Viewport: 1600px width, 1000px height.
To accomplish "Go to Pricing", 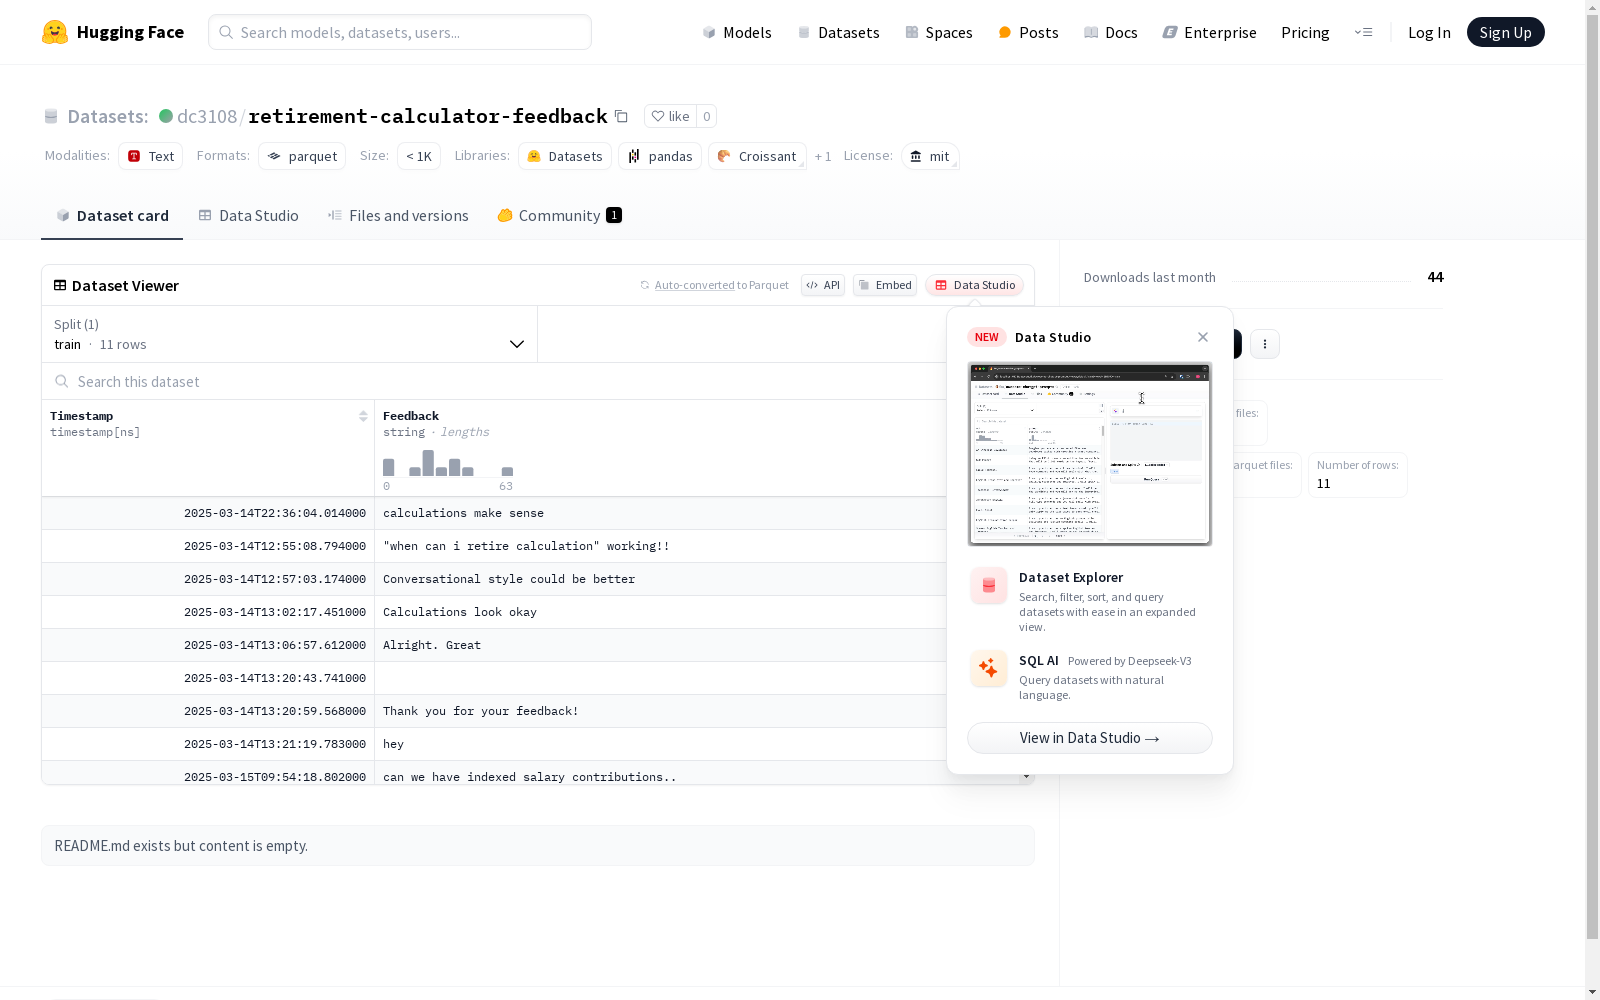I will click(1305, 32).
